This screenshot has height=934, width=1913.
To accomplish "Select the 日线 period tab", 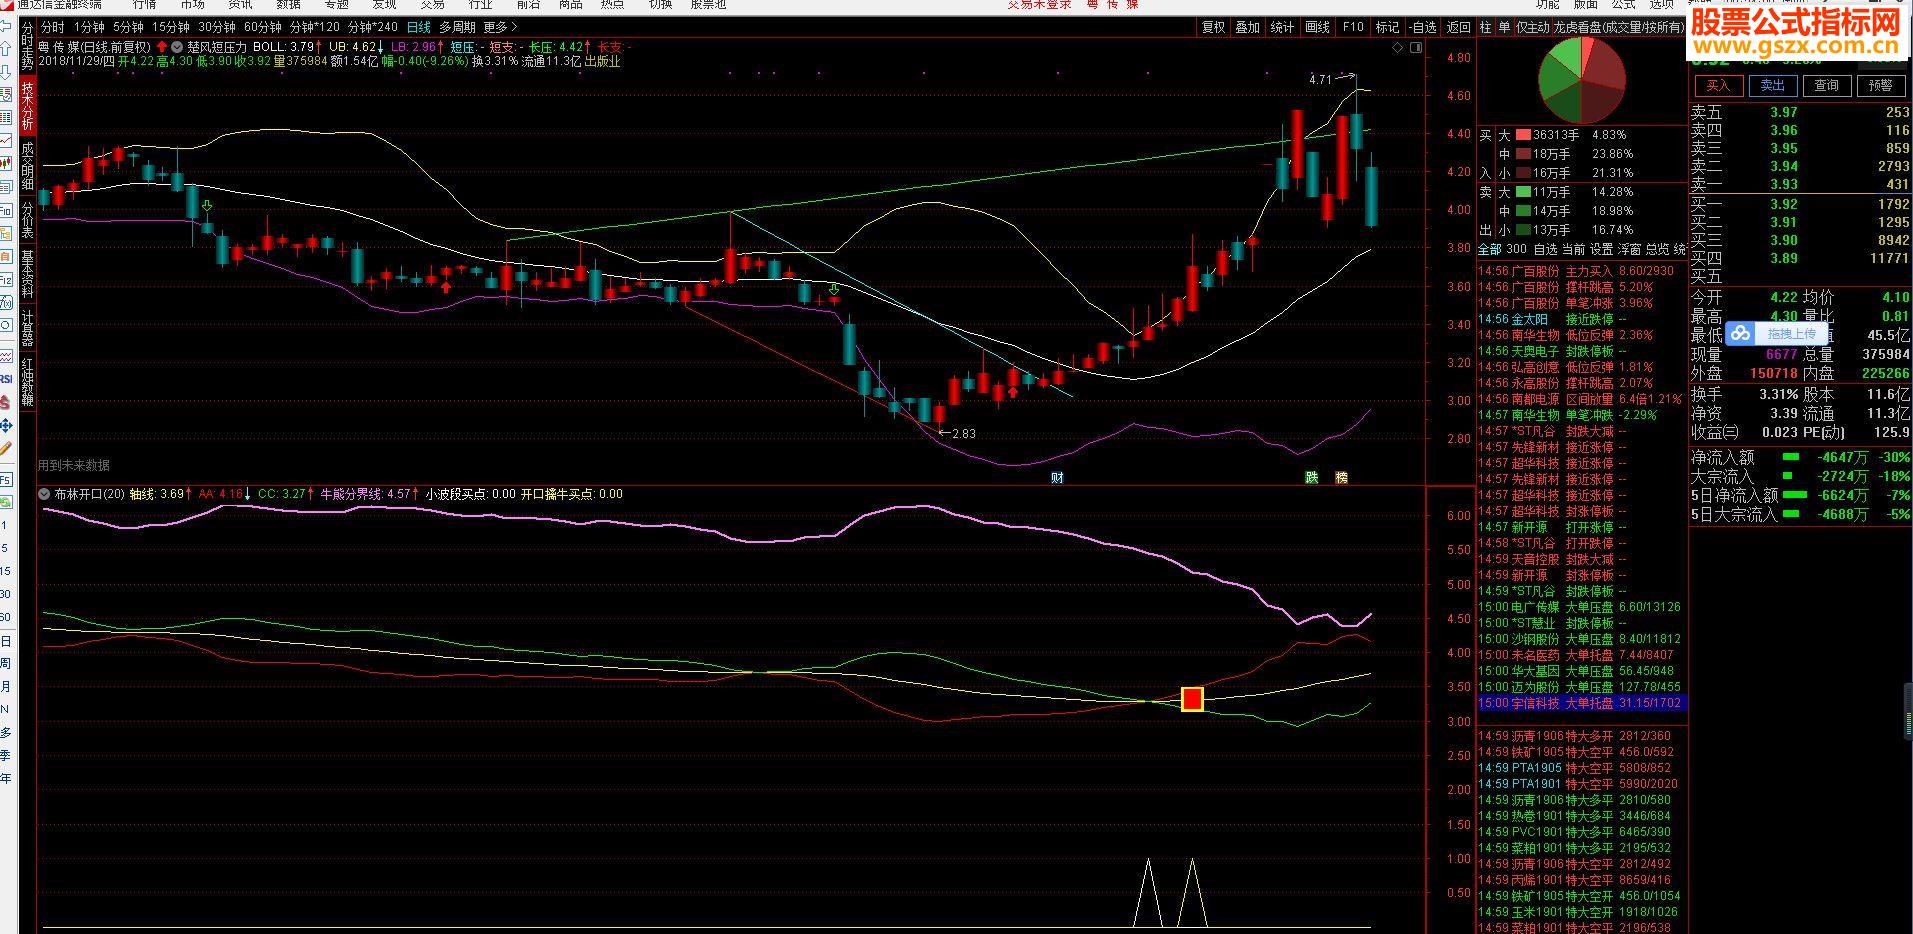I will click(x=418, y=27).
